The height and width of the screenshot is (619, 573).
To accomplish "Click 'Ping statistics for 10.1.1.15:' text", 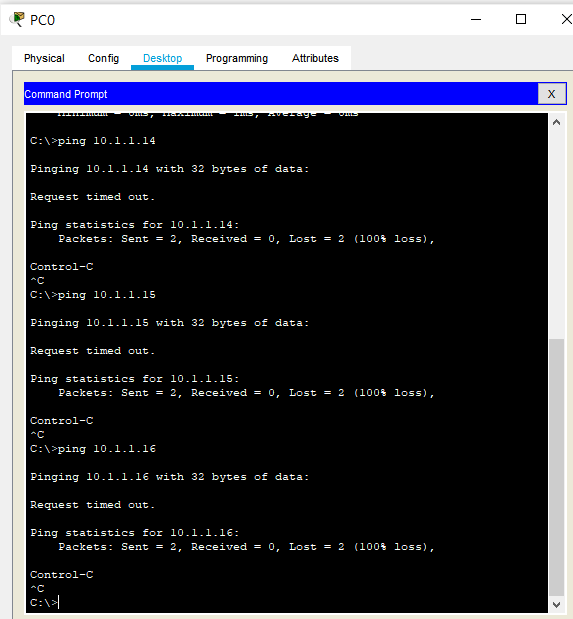I will (135, 379).
